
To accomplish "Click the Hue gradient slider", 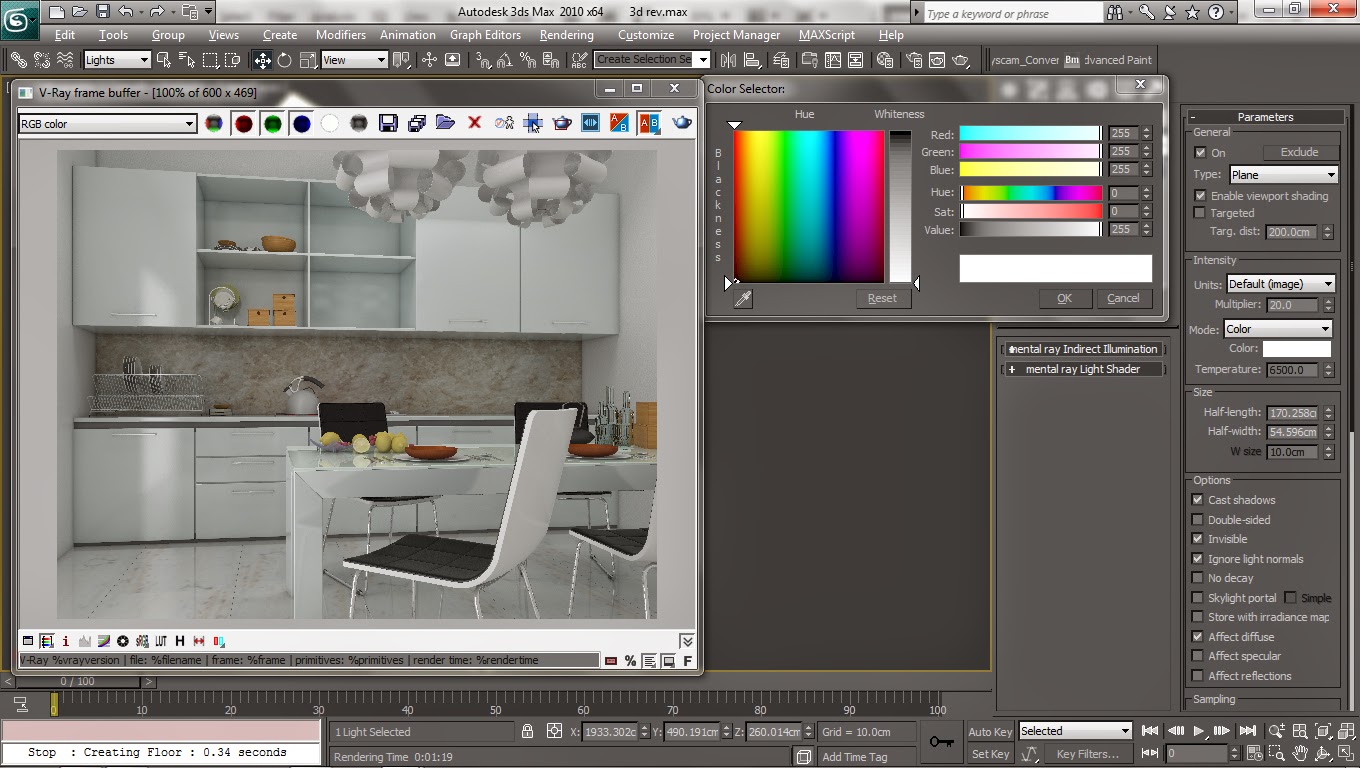I will [1030, 193].
